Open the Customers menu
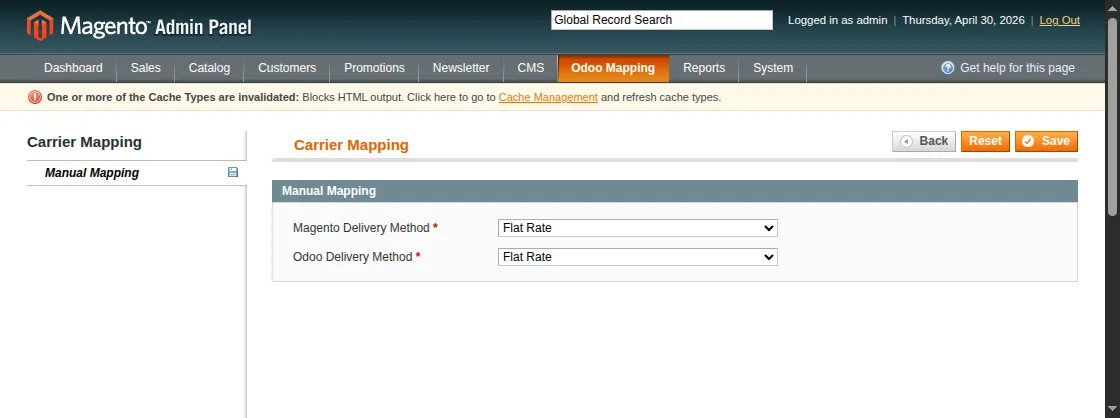 point(287,68)
